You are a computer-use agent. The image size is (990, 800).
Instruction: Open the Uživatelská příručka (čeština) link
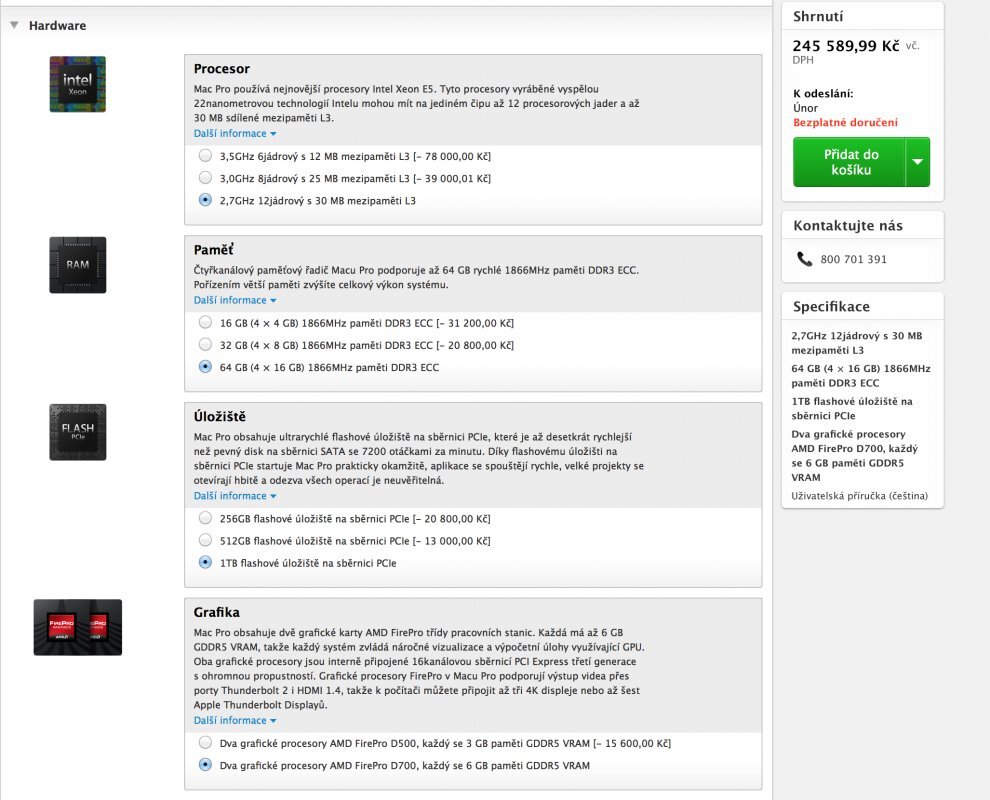859,496
